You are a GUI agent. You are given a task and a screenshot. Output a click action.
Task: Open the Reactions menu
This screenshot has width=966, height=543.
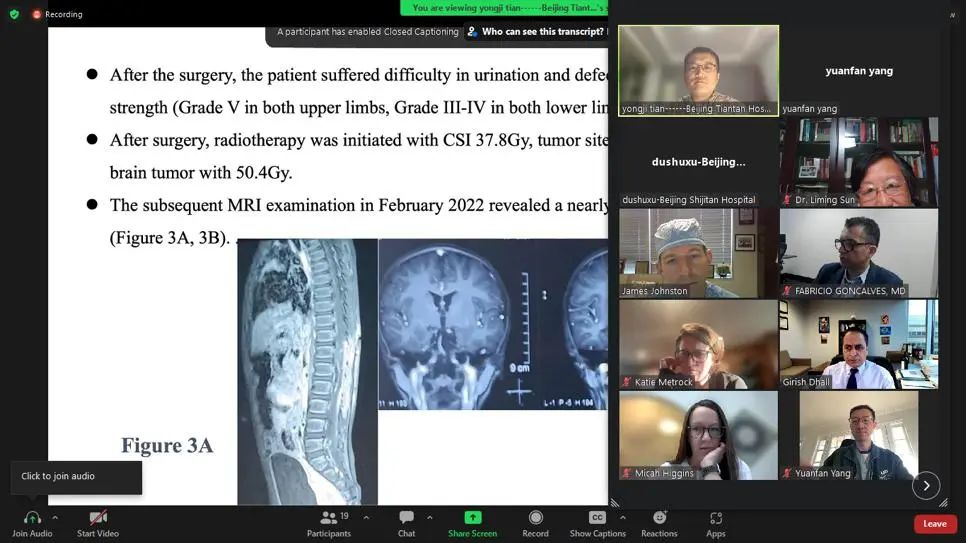coord(659,518)
